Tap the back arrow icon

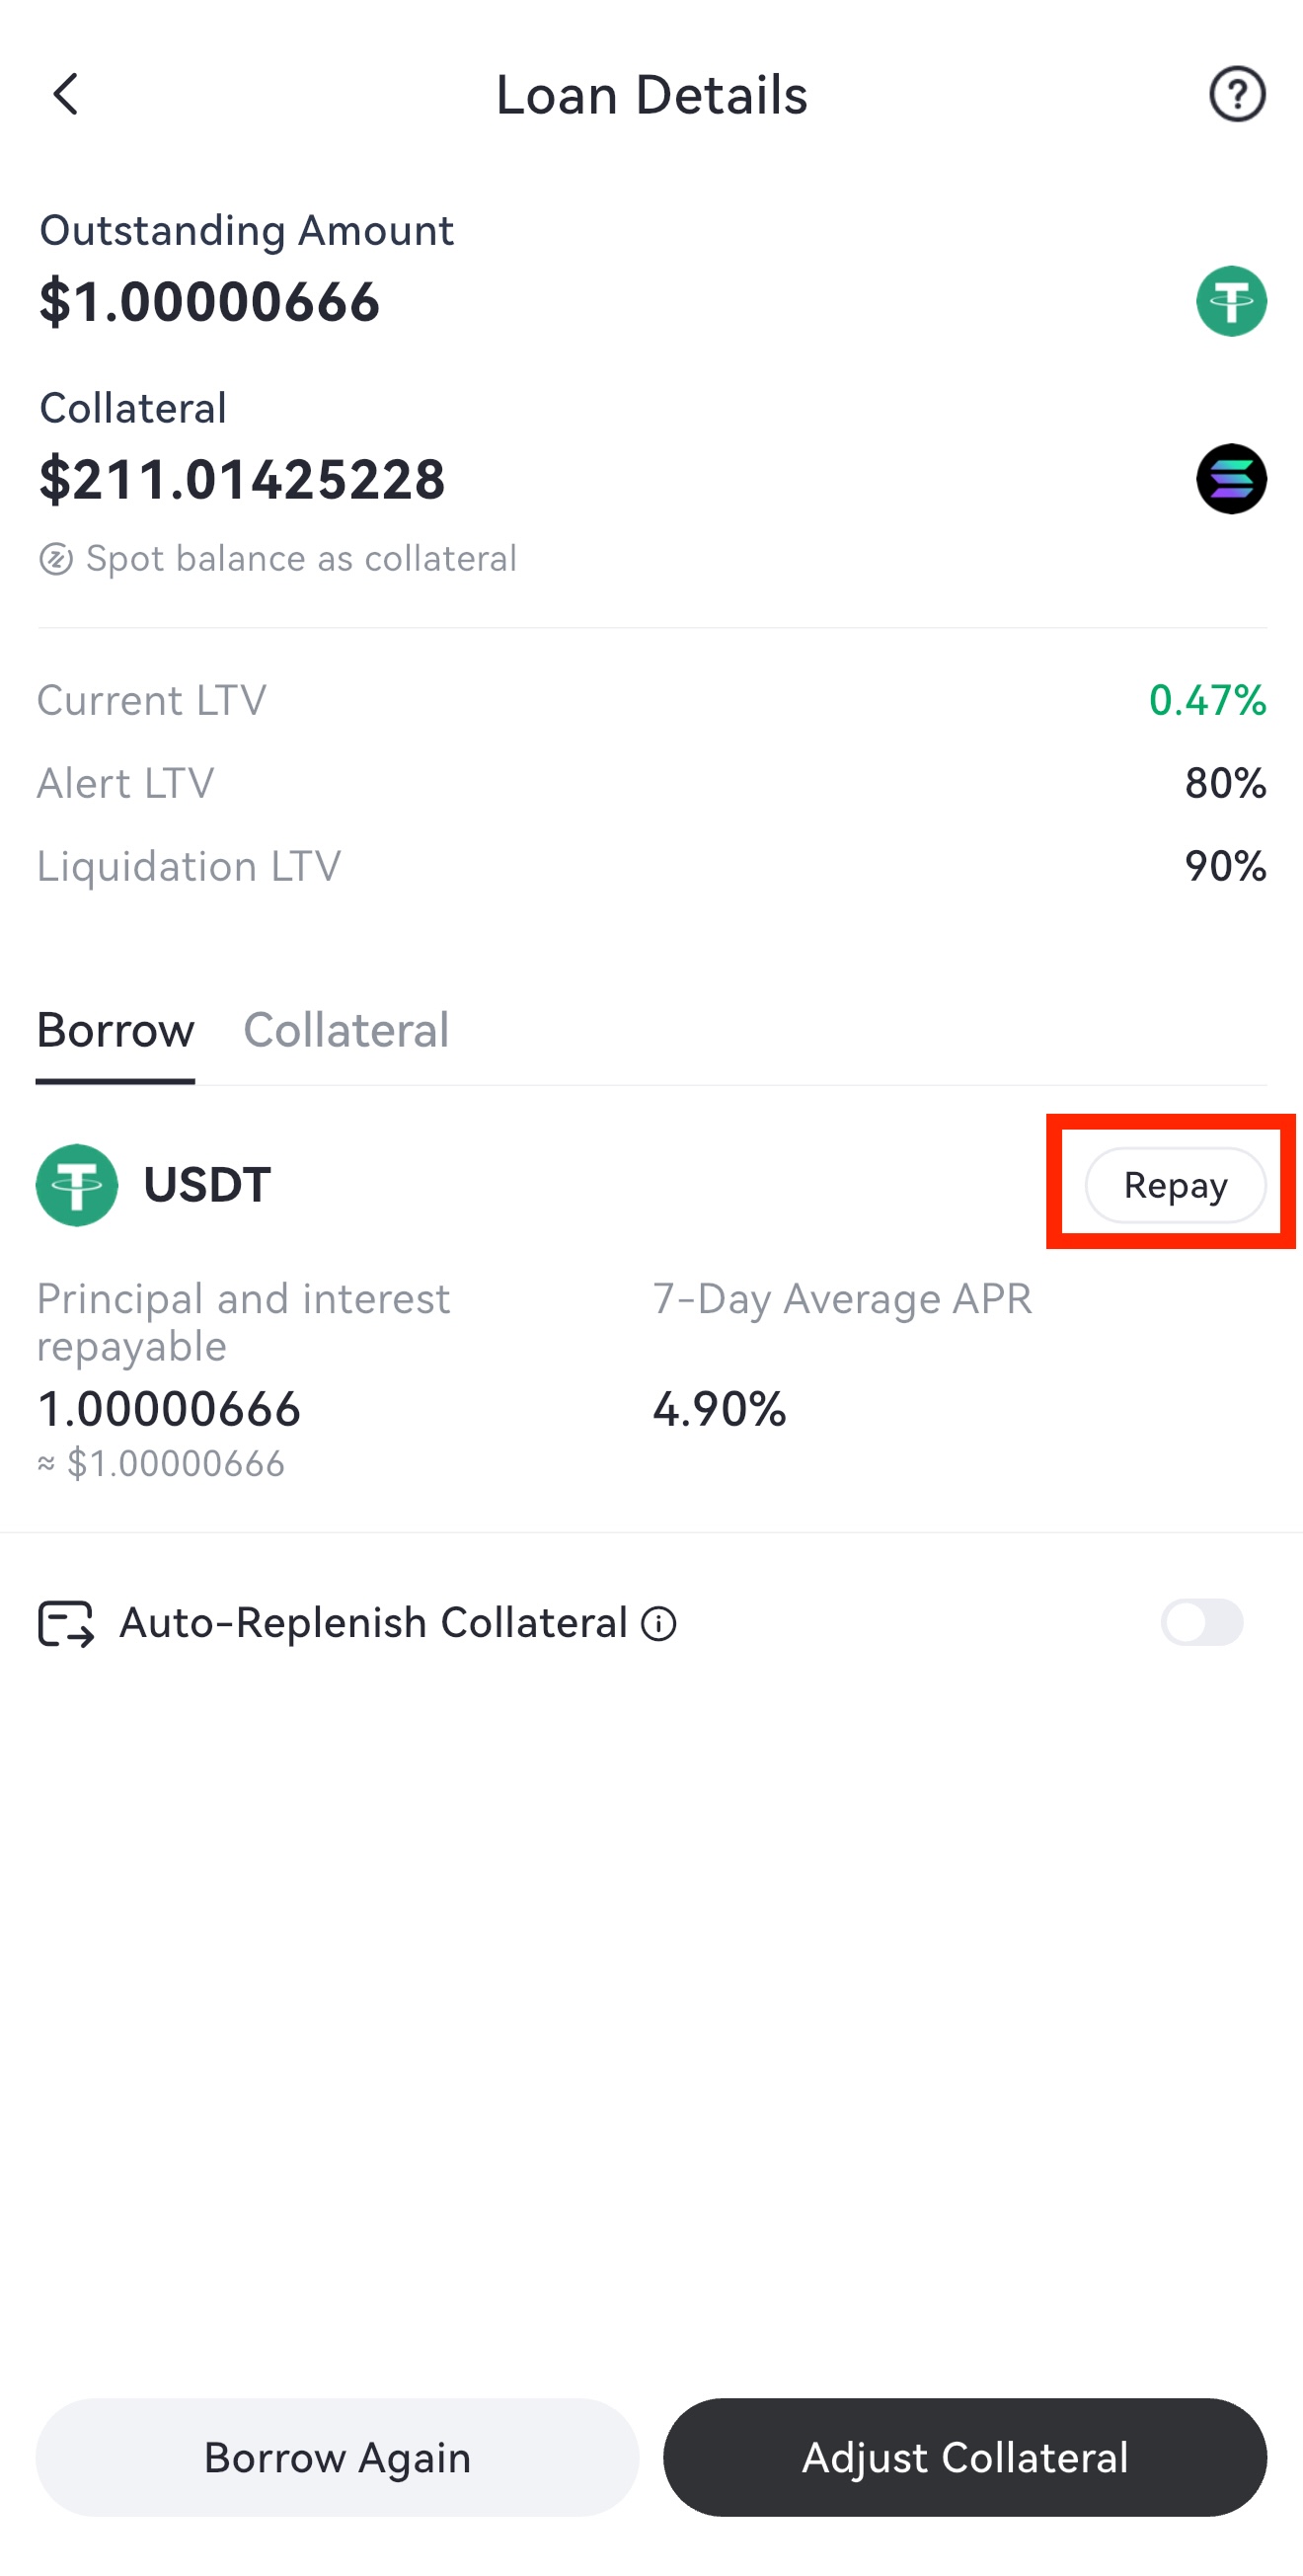point(66,95)
